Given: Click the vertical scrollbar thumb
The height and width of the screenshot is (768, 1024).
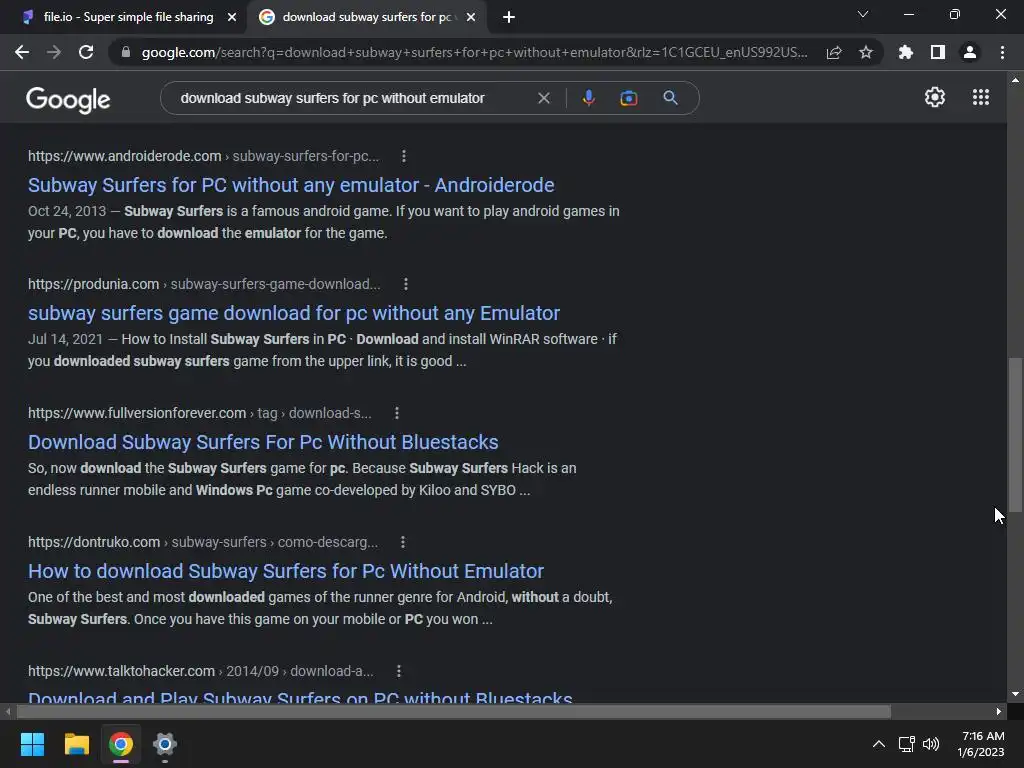Looking at the screenshot, I should pyautogui.click(x=1015, y=434).
